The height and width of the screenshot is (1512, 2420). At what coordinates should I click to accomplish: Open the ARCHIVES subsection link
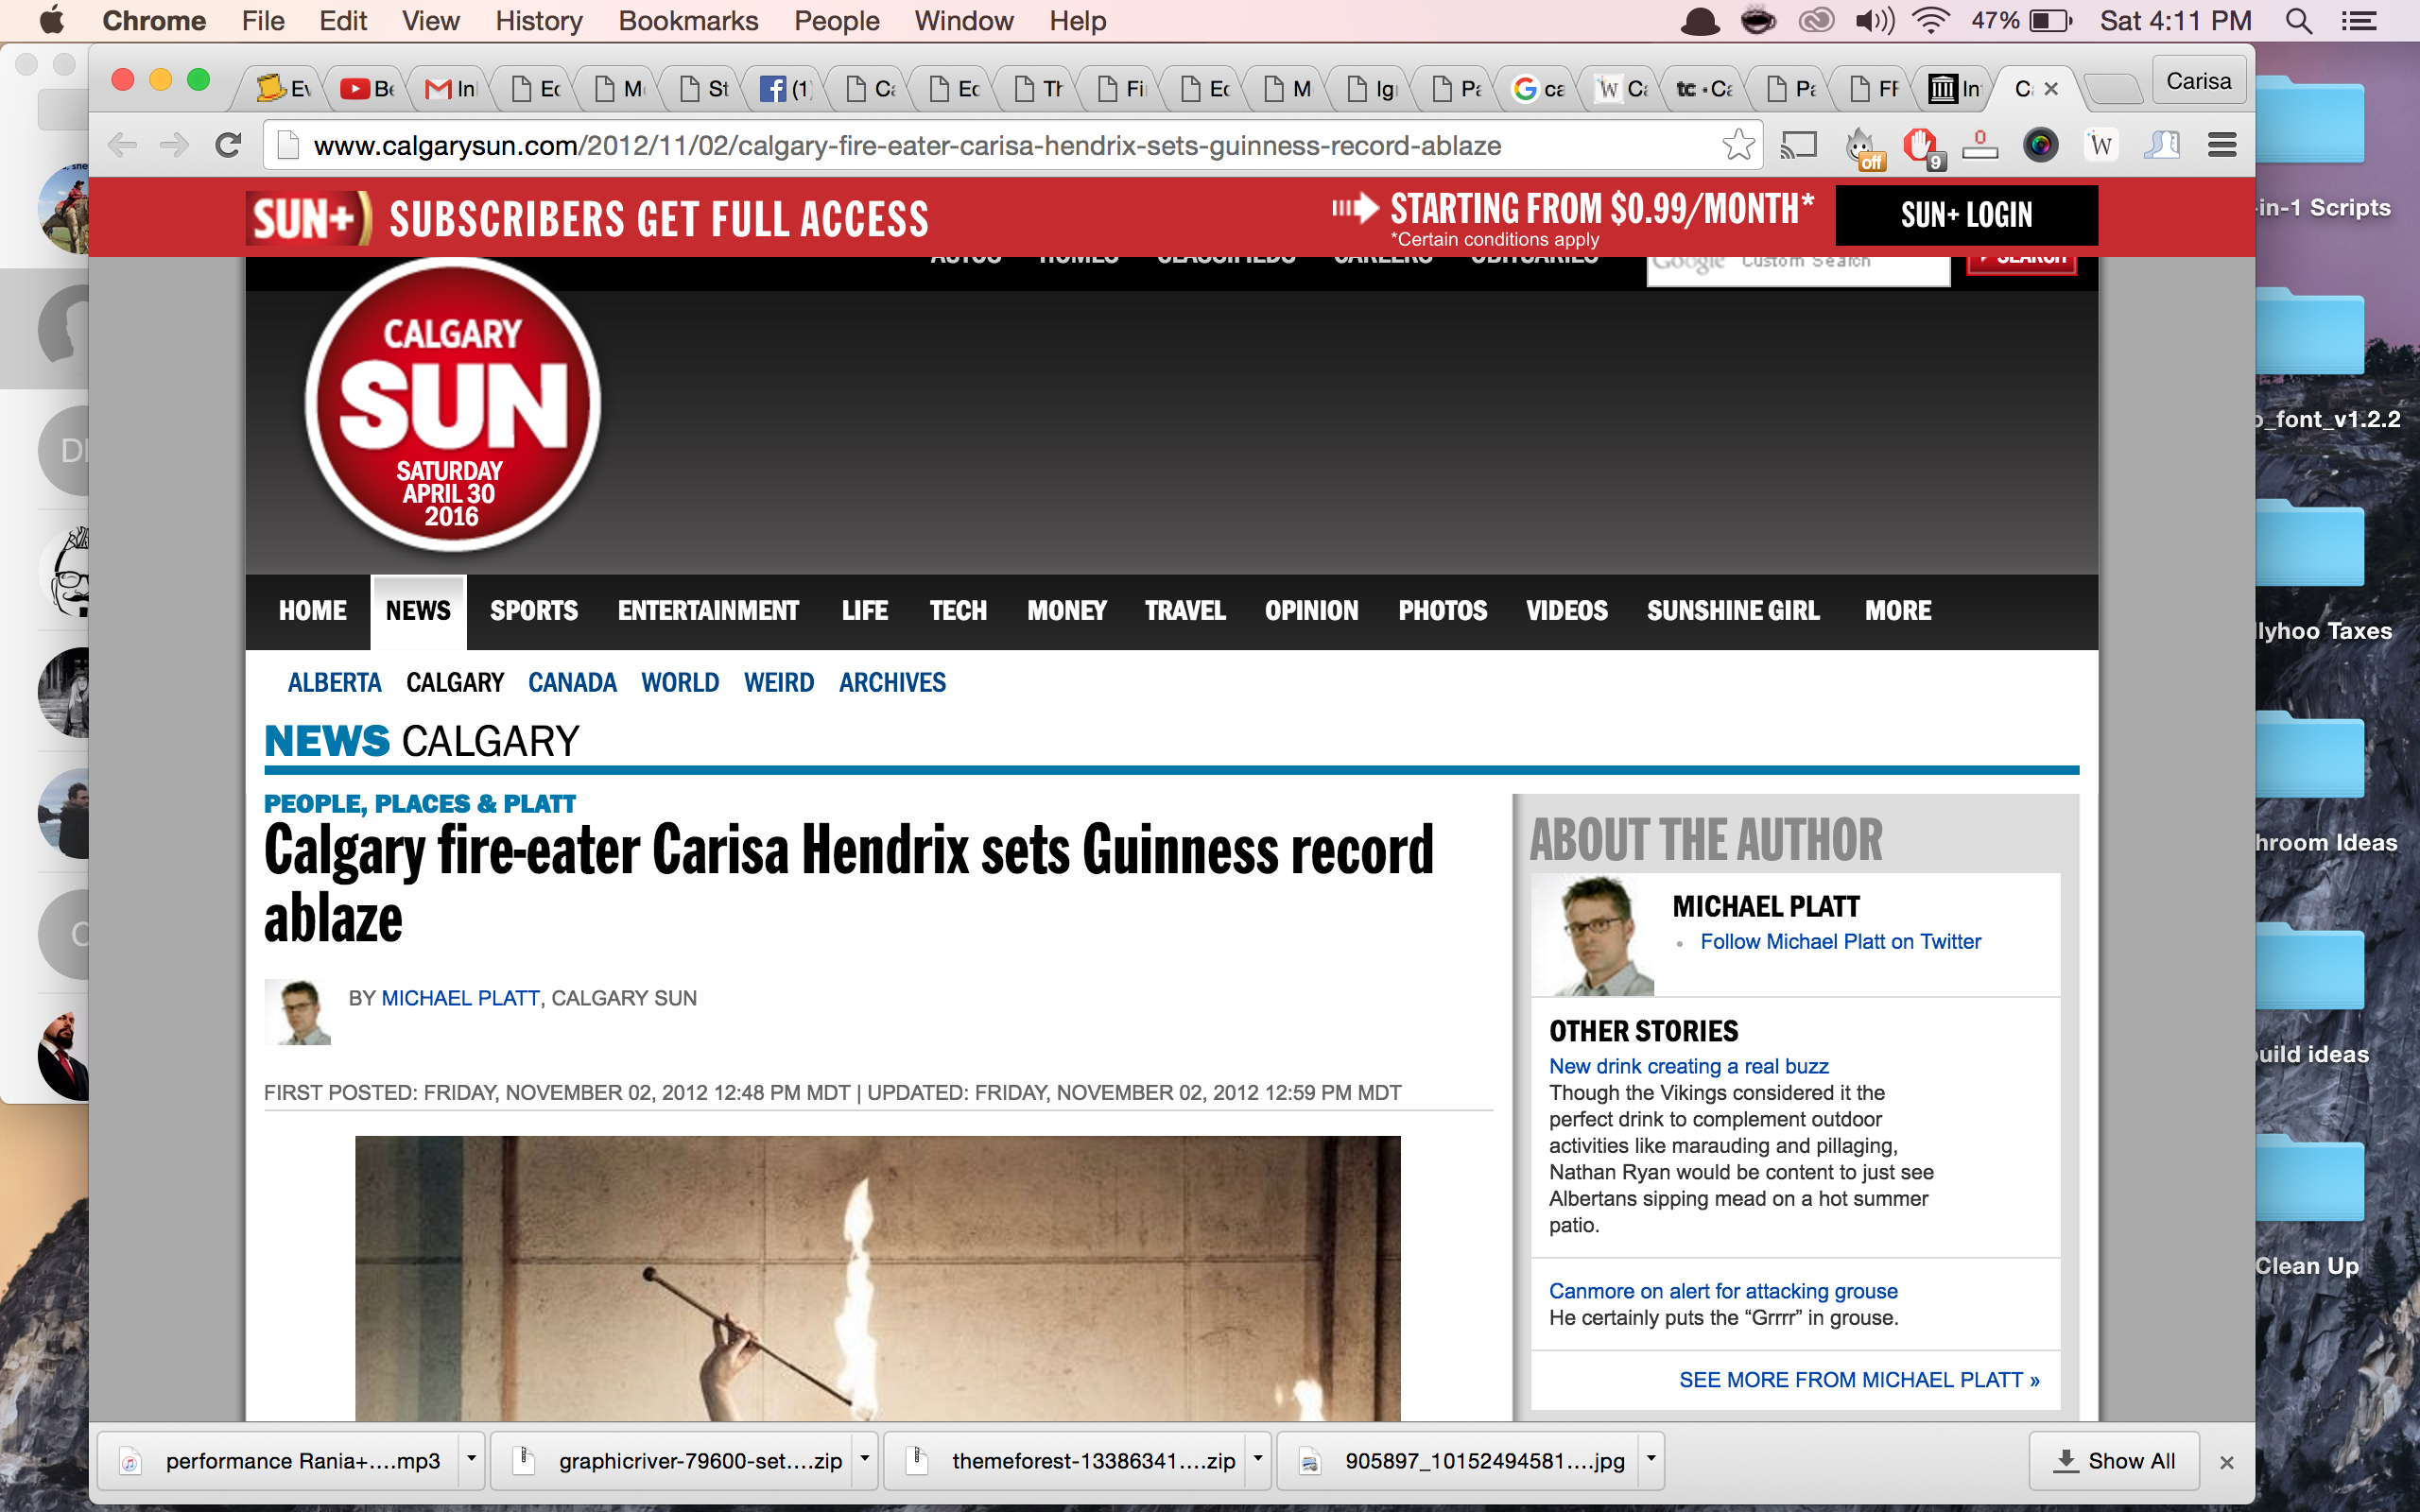(x=892, y=683)
